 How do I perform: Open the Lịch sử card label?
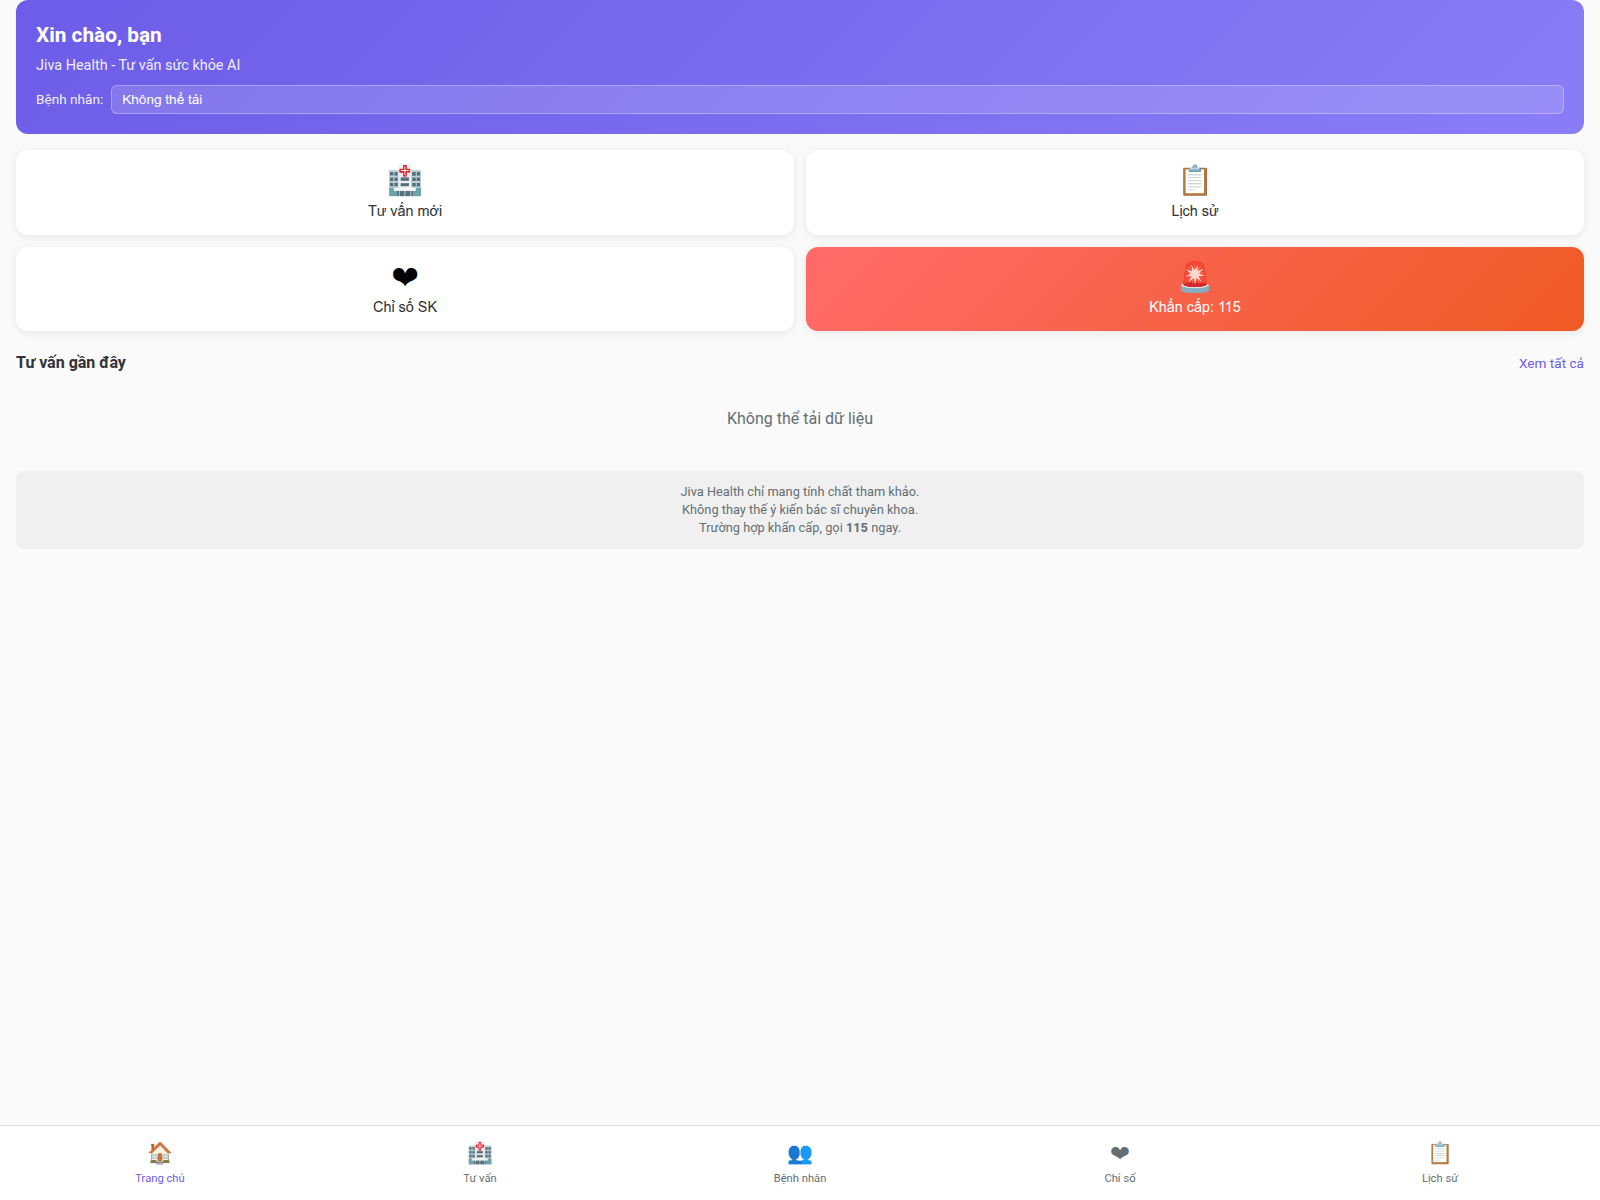1195,211
